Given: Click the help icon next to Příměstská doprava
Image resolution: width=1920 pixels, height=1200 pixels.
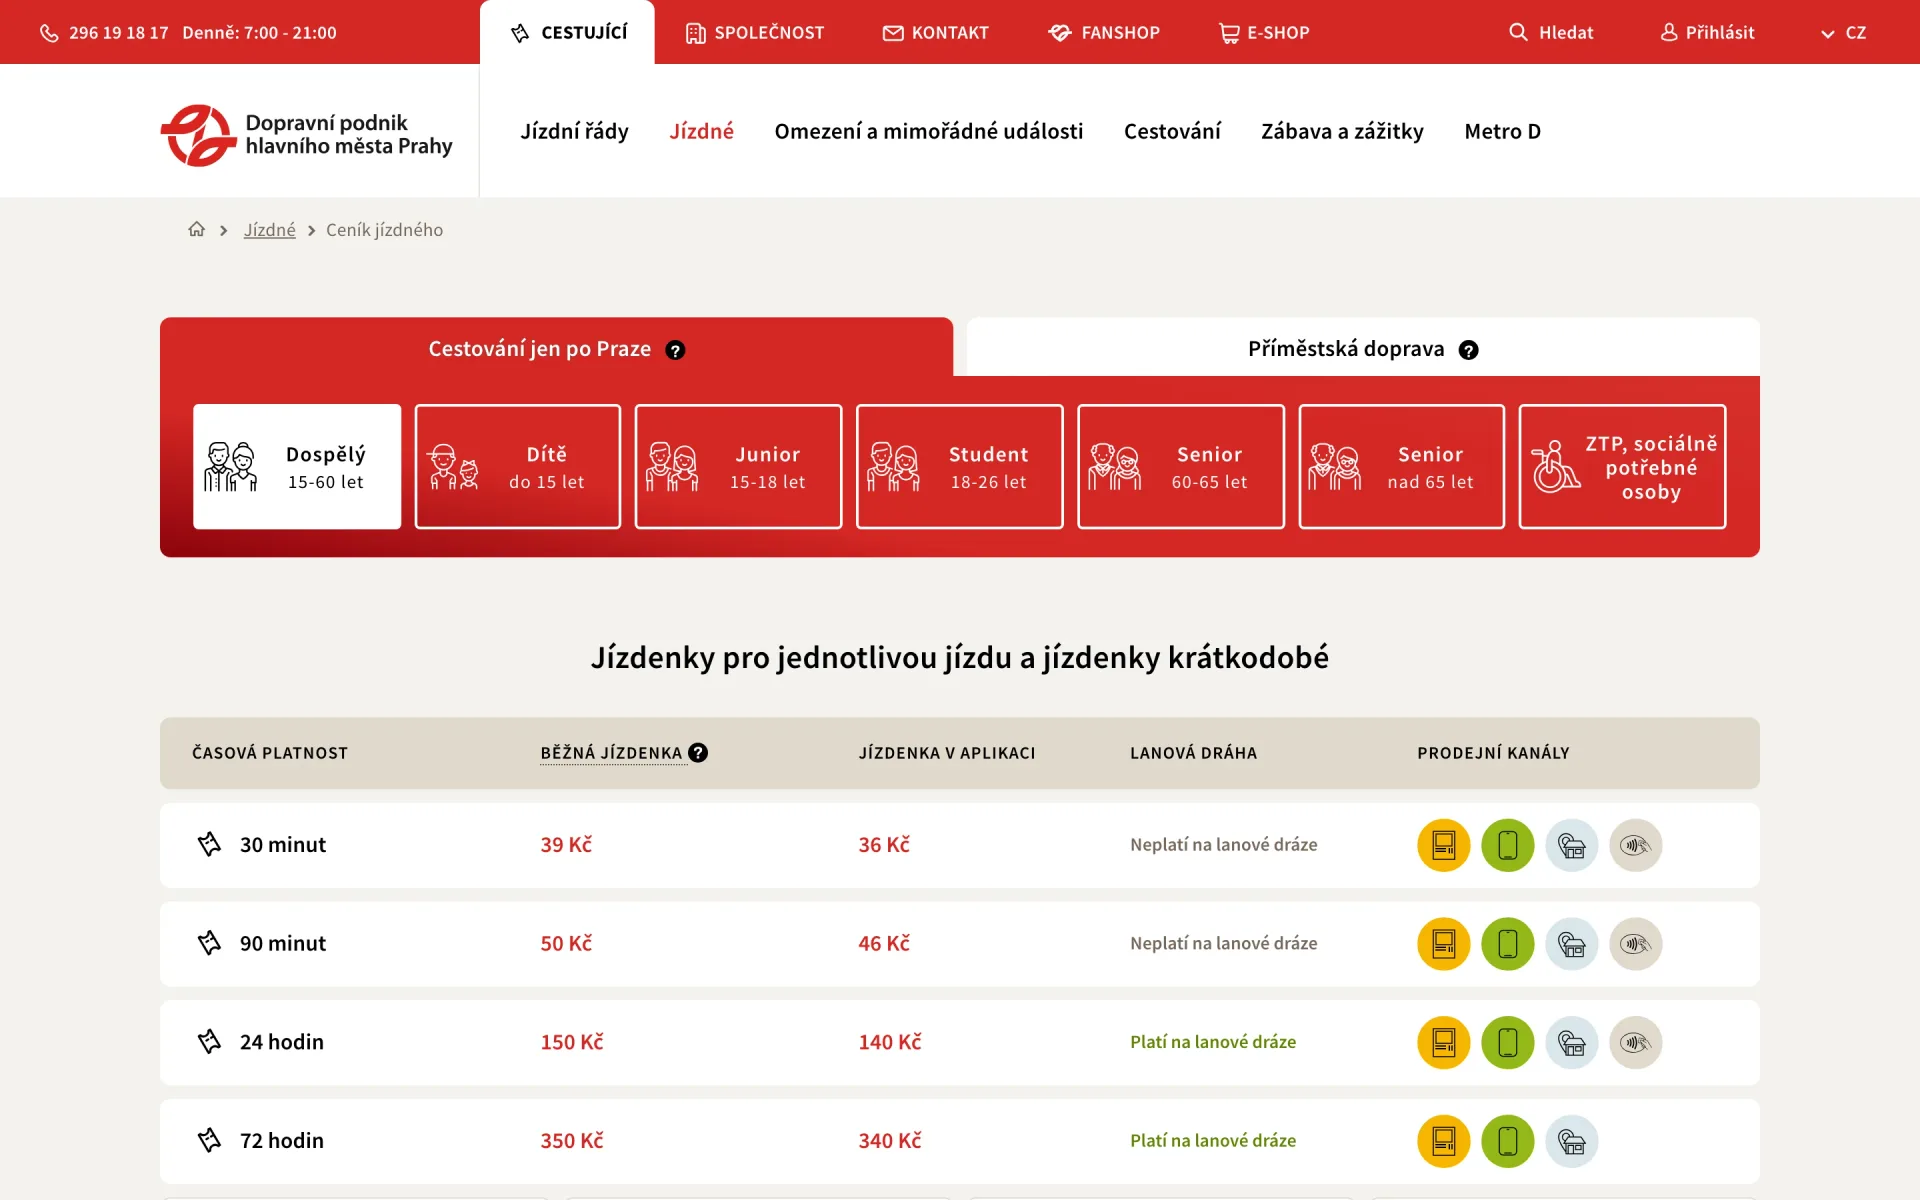Looking at the screenshot, I should pyautogui.click(x=1468, y=350).
